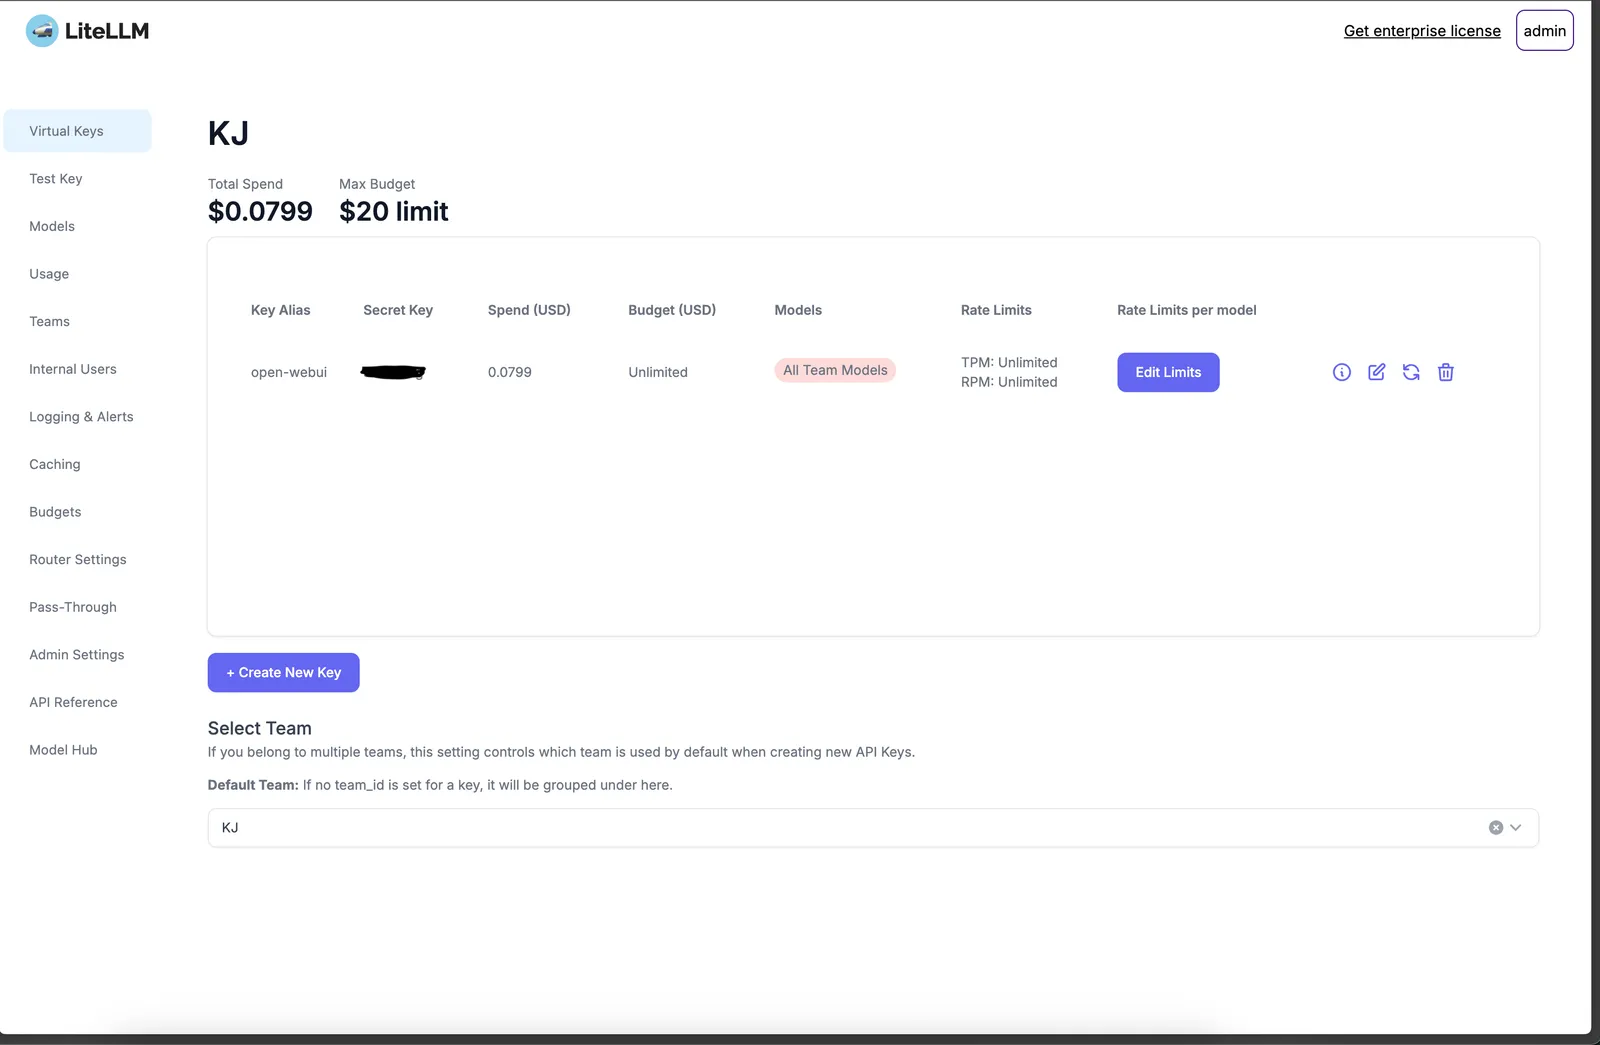Click the LiteLLM logo icon
The image size is (1600, 1045).
pos(42,31)
